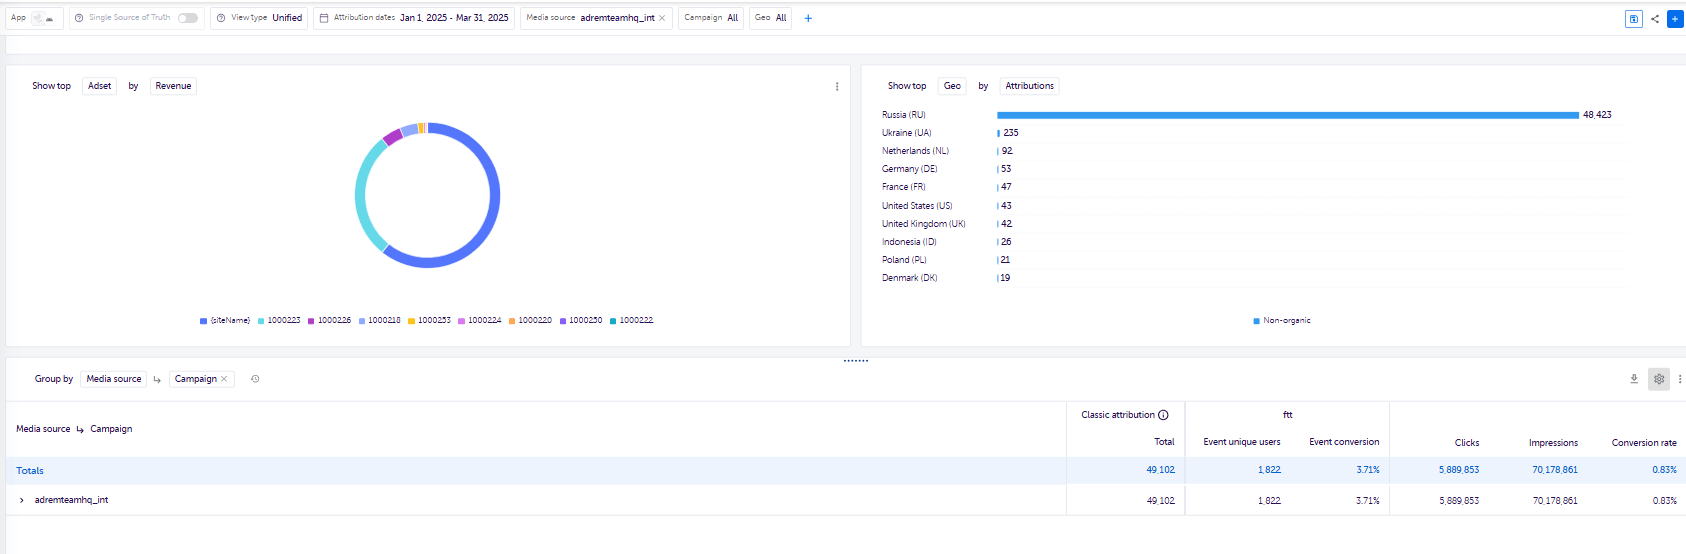Select the Denmark (DK) row label
Viewport: 1686px width, 554px height.
coord(909,278)
